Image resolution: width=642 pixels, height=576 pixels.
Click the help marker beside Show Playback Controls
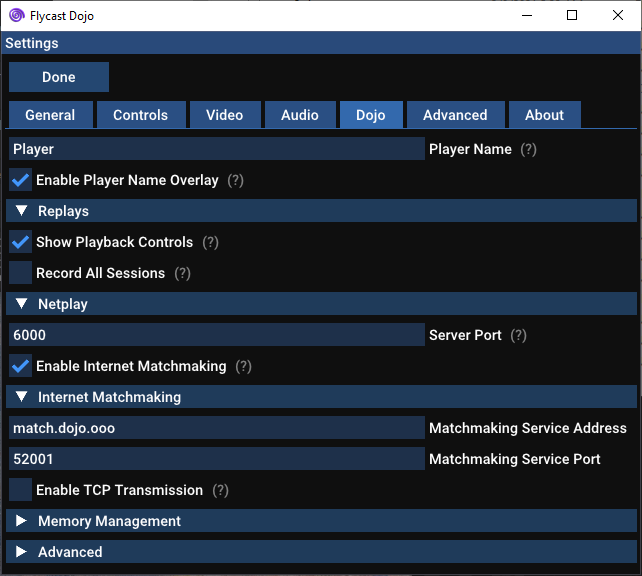click(x=210, y=242)
